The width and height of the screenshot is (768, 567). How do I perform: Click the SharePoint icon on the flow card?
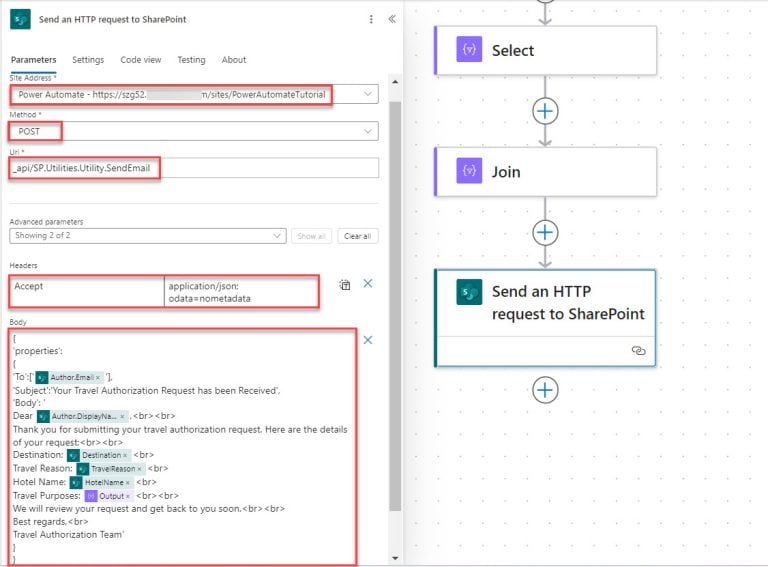tap(469, 292)
